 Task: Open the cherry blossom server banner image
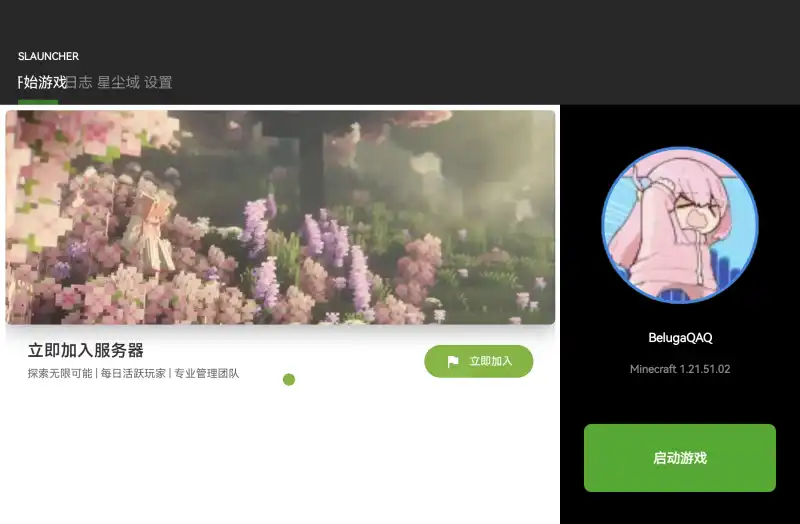pyautogui.click(x=280, y=217)
